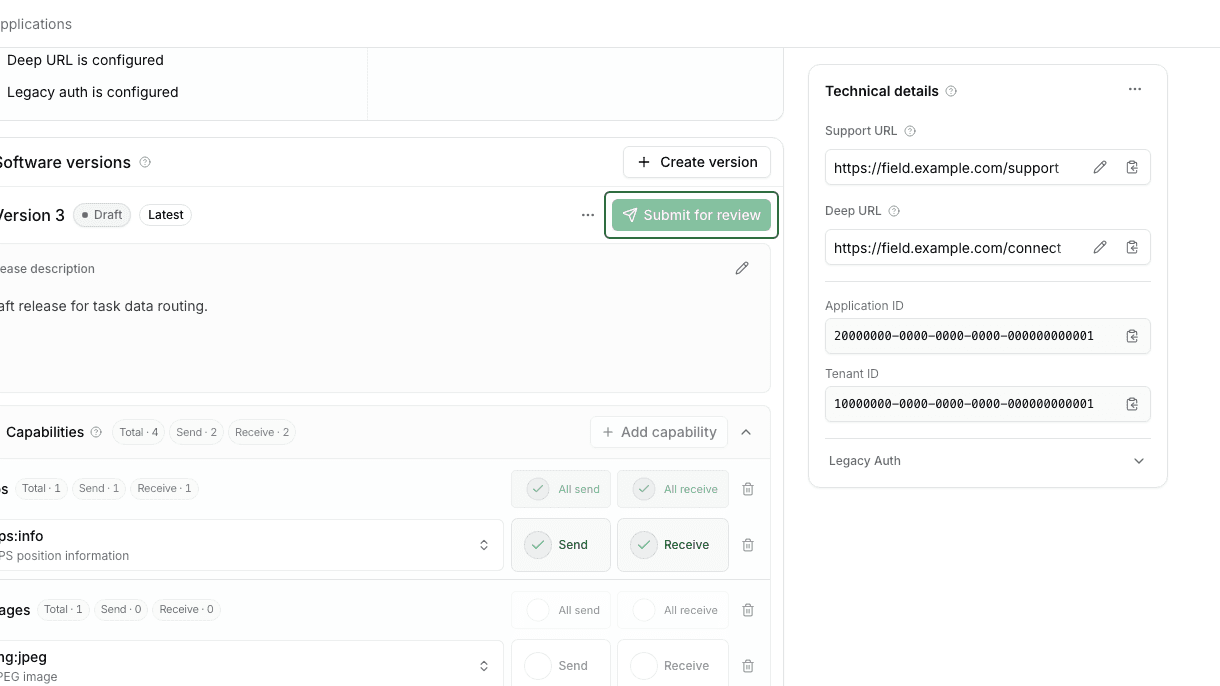Click the Capabilities 'Total · 4' badge
The image size is (1220, 686).
[139, 432]
